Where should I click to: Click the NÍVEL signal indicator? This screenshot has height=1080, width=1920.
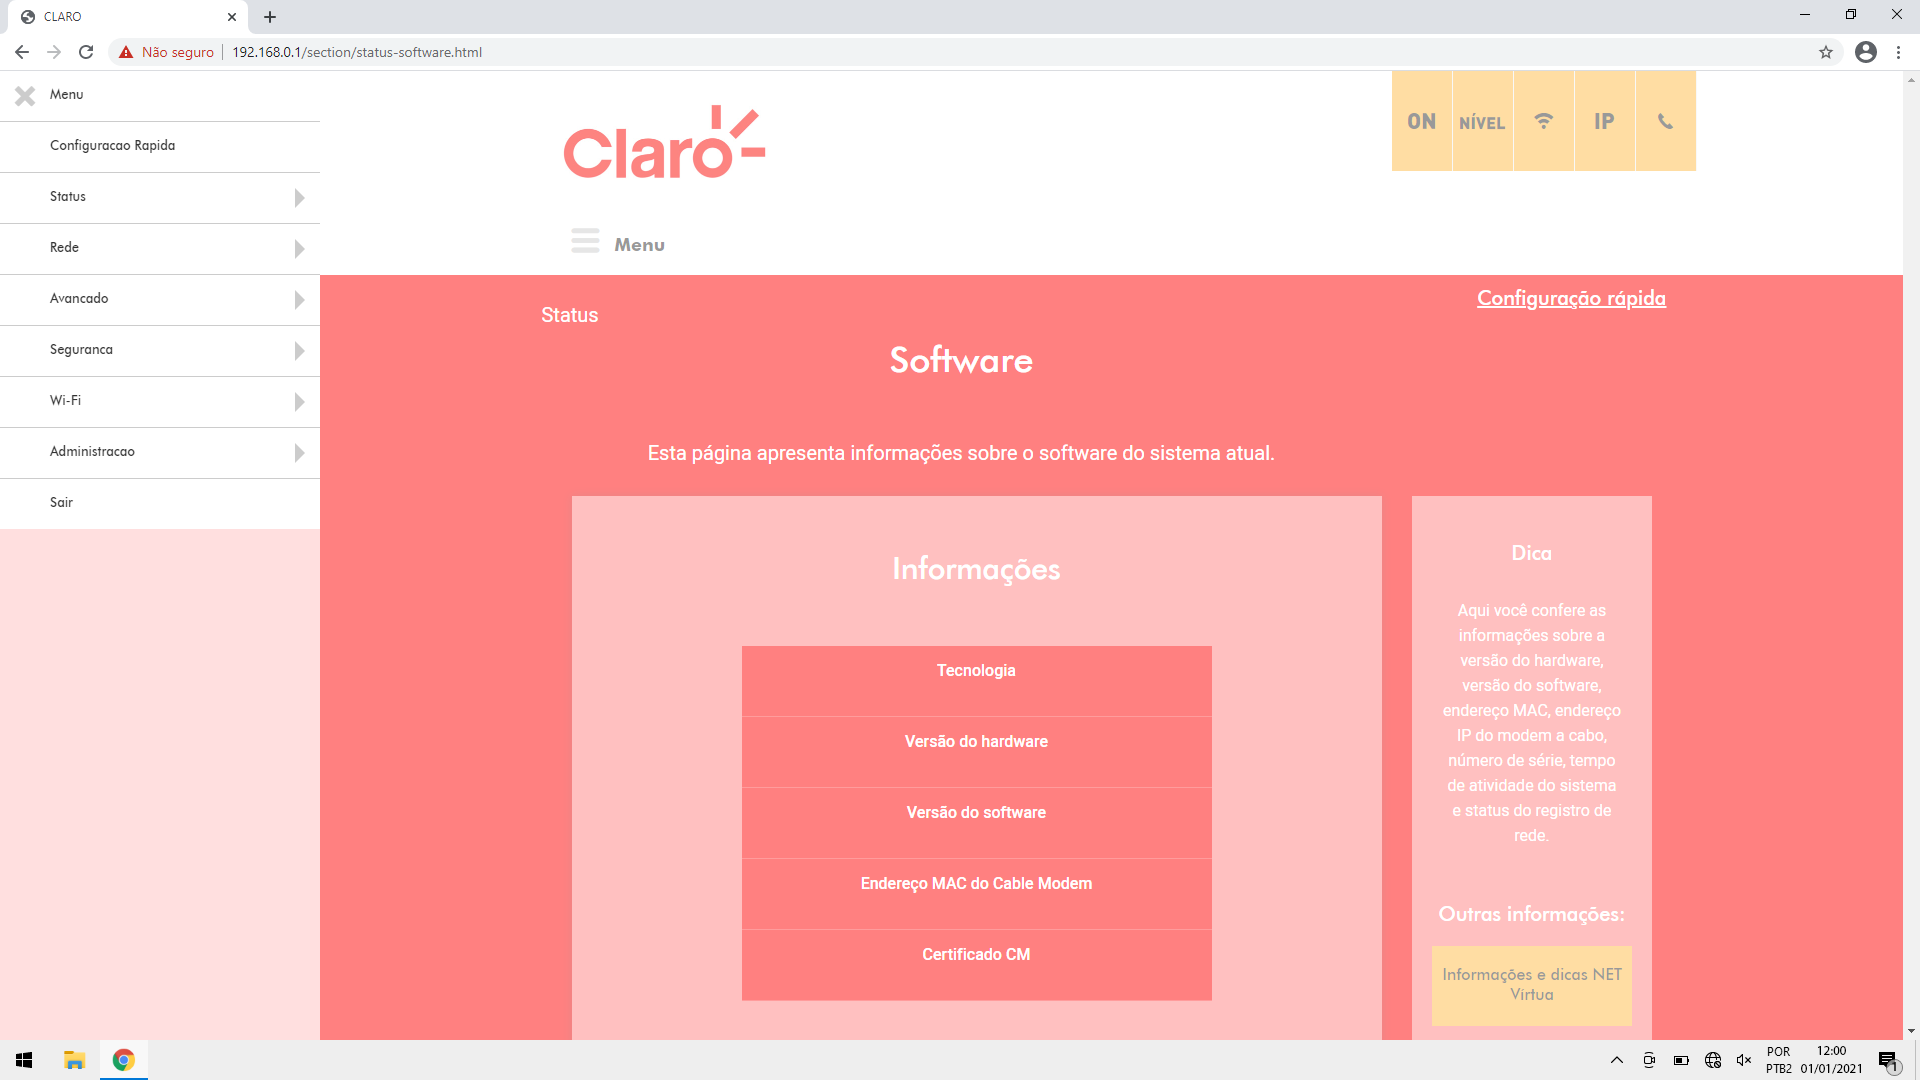click(x=1482, y=121)
